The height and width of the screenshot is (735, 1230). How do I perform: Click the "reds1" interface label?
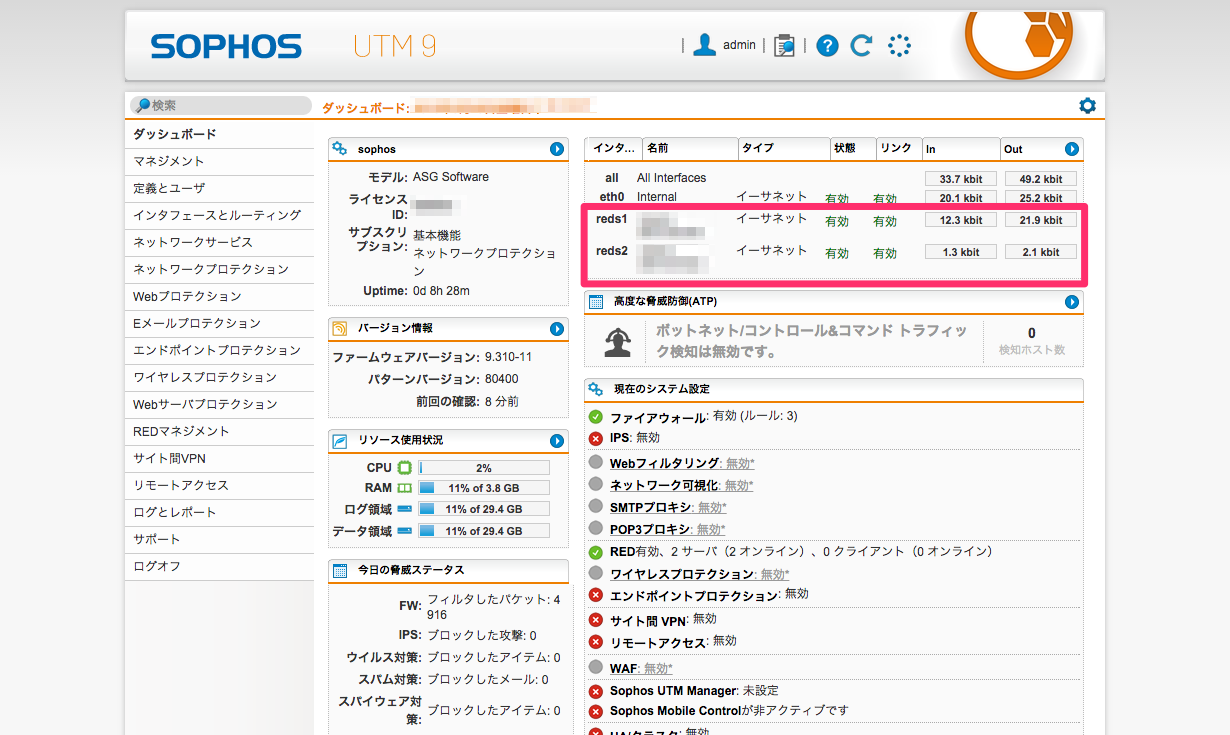coord(612,219)
